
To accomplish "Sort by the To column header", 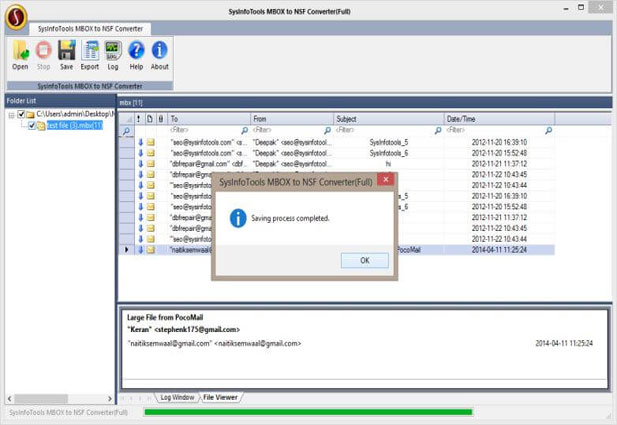I will point(209,119).
